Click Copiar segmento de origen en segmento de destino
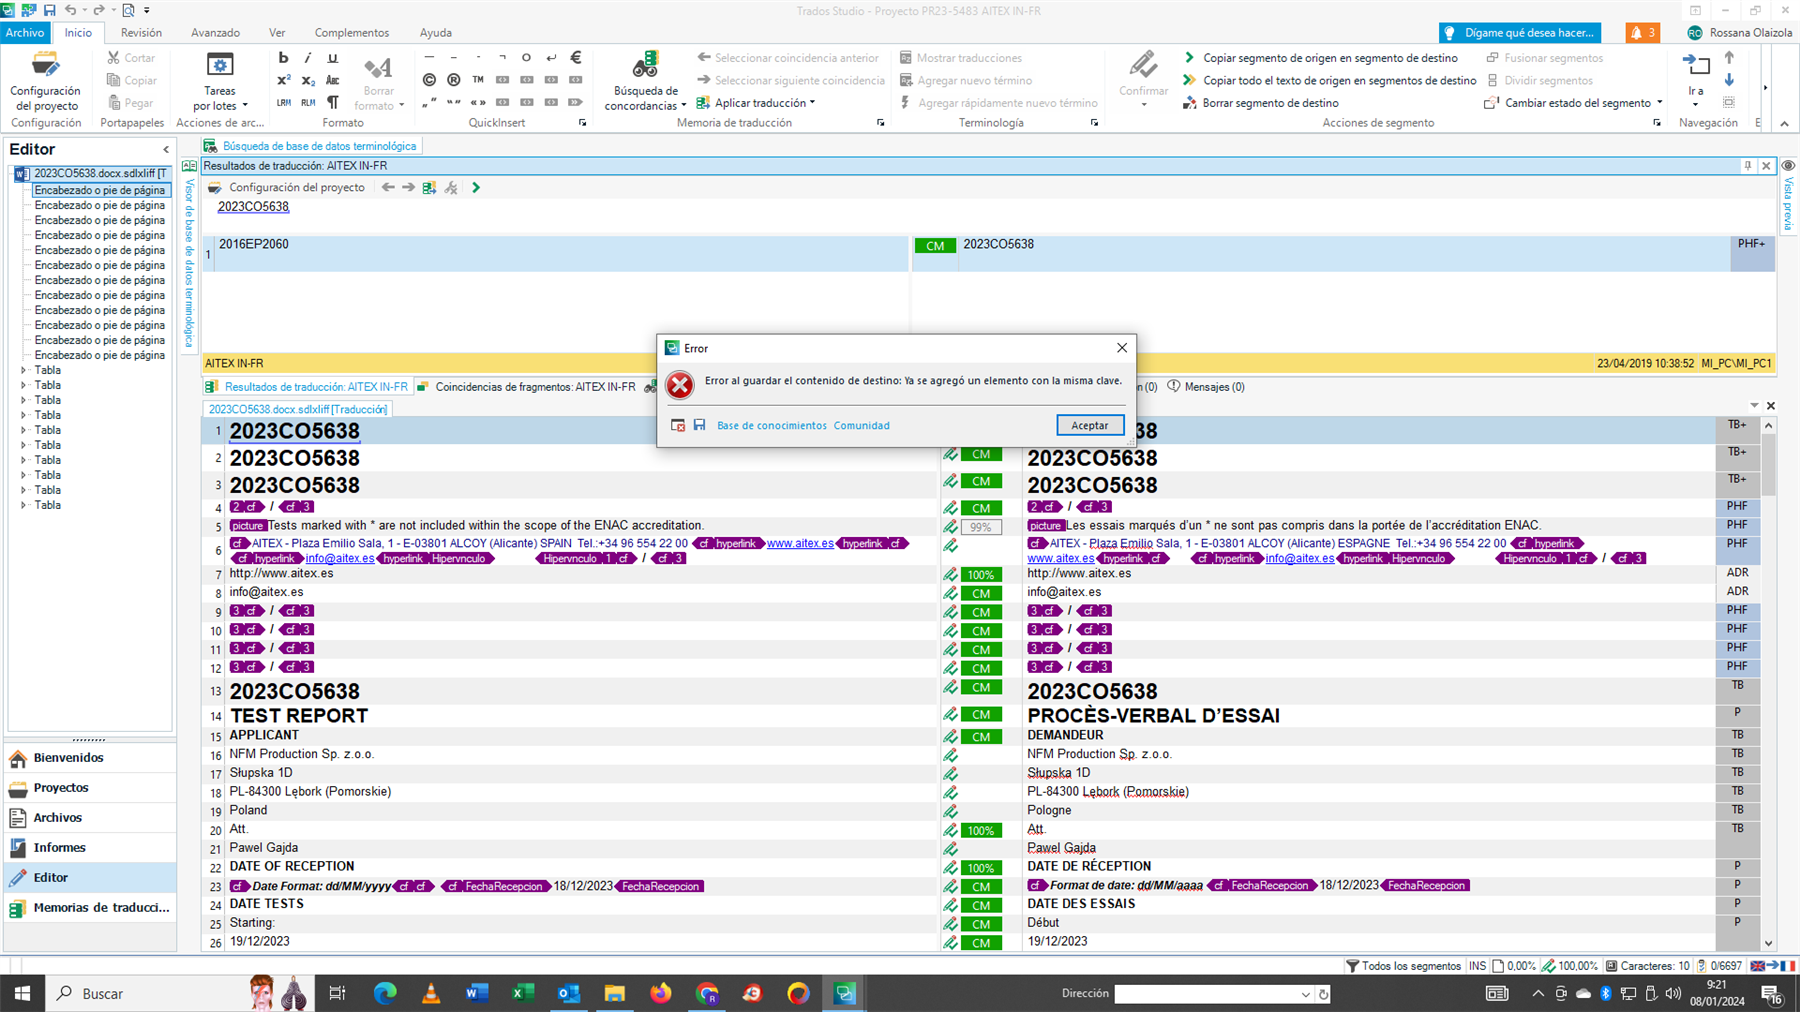 coord(1320,58)
